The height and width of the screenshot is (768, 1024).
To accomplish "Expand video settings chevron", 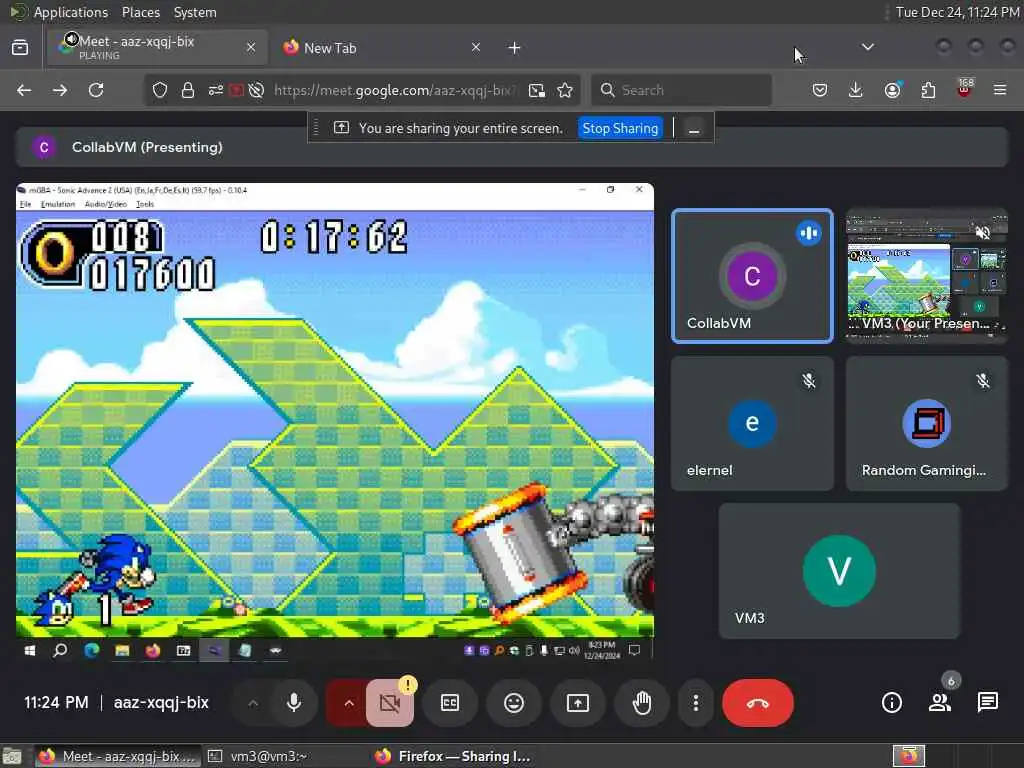I will pyautogui.click(x=349, y=703).
